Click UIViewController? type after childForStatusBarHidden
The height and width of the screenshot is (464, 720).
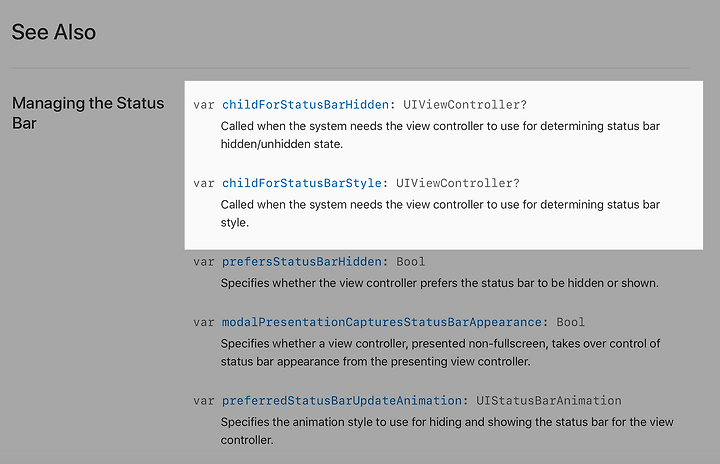click(x=465, y=105)
